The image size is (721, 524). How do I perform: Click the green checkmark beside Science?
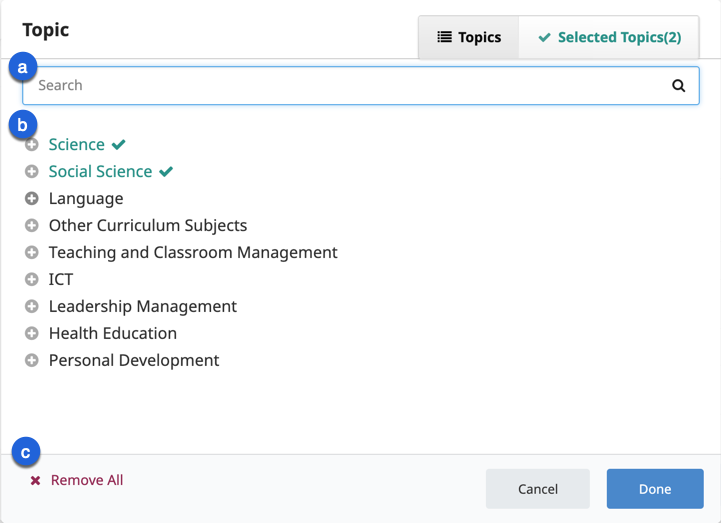point(119,145)
